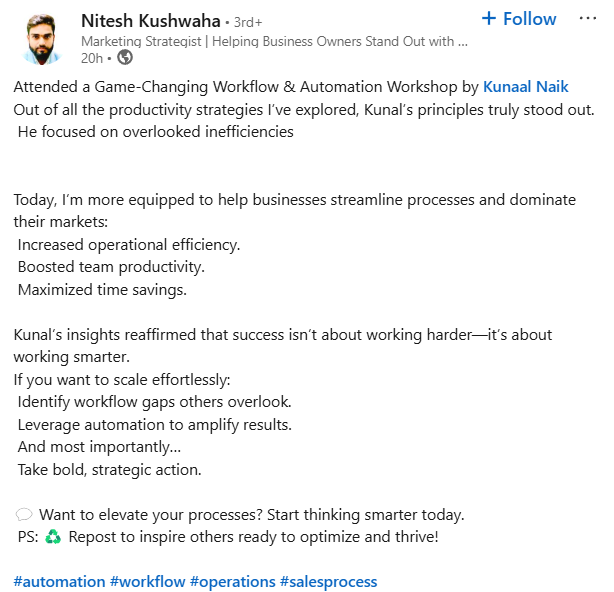Image resolution: width=614 pixels, height=592 pixels.
Task: Click the speech bubble emoji icon
Action: click(24, 515)
